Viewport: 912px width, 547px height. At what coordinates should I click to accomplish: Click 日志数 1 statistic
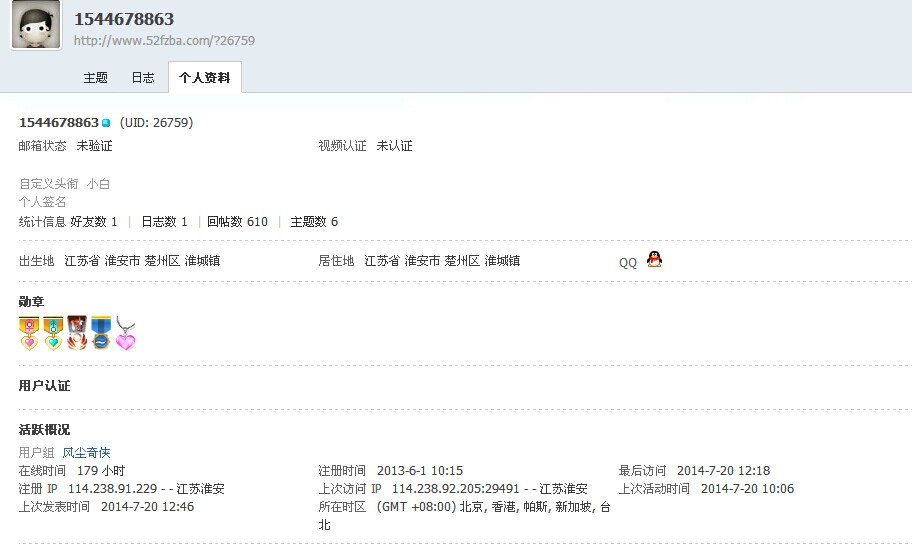pyautogui.click(x=164, y=222)
